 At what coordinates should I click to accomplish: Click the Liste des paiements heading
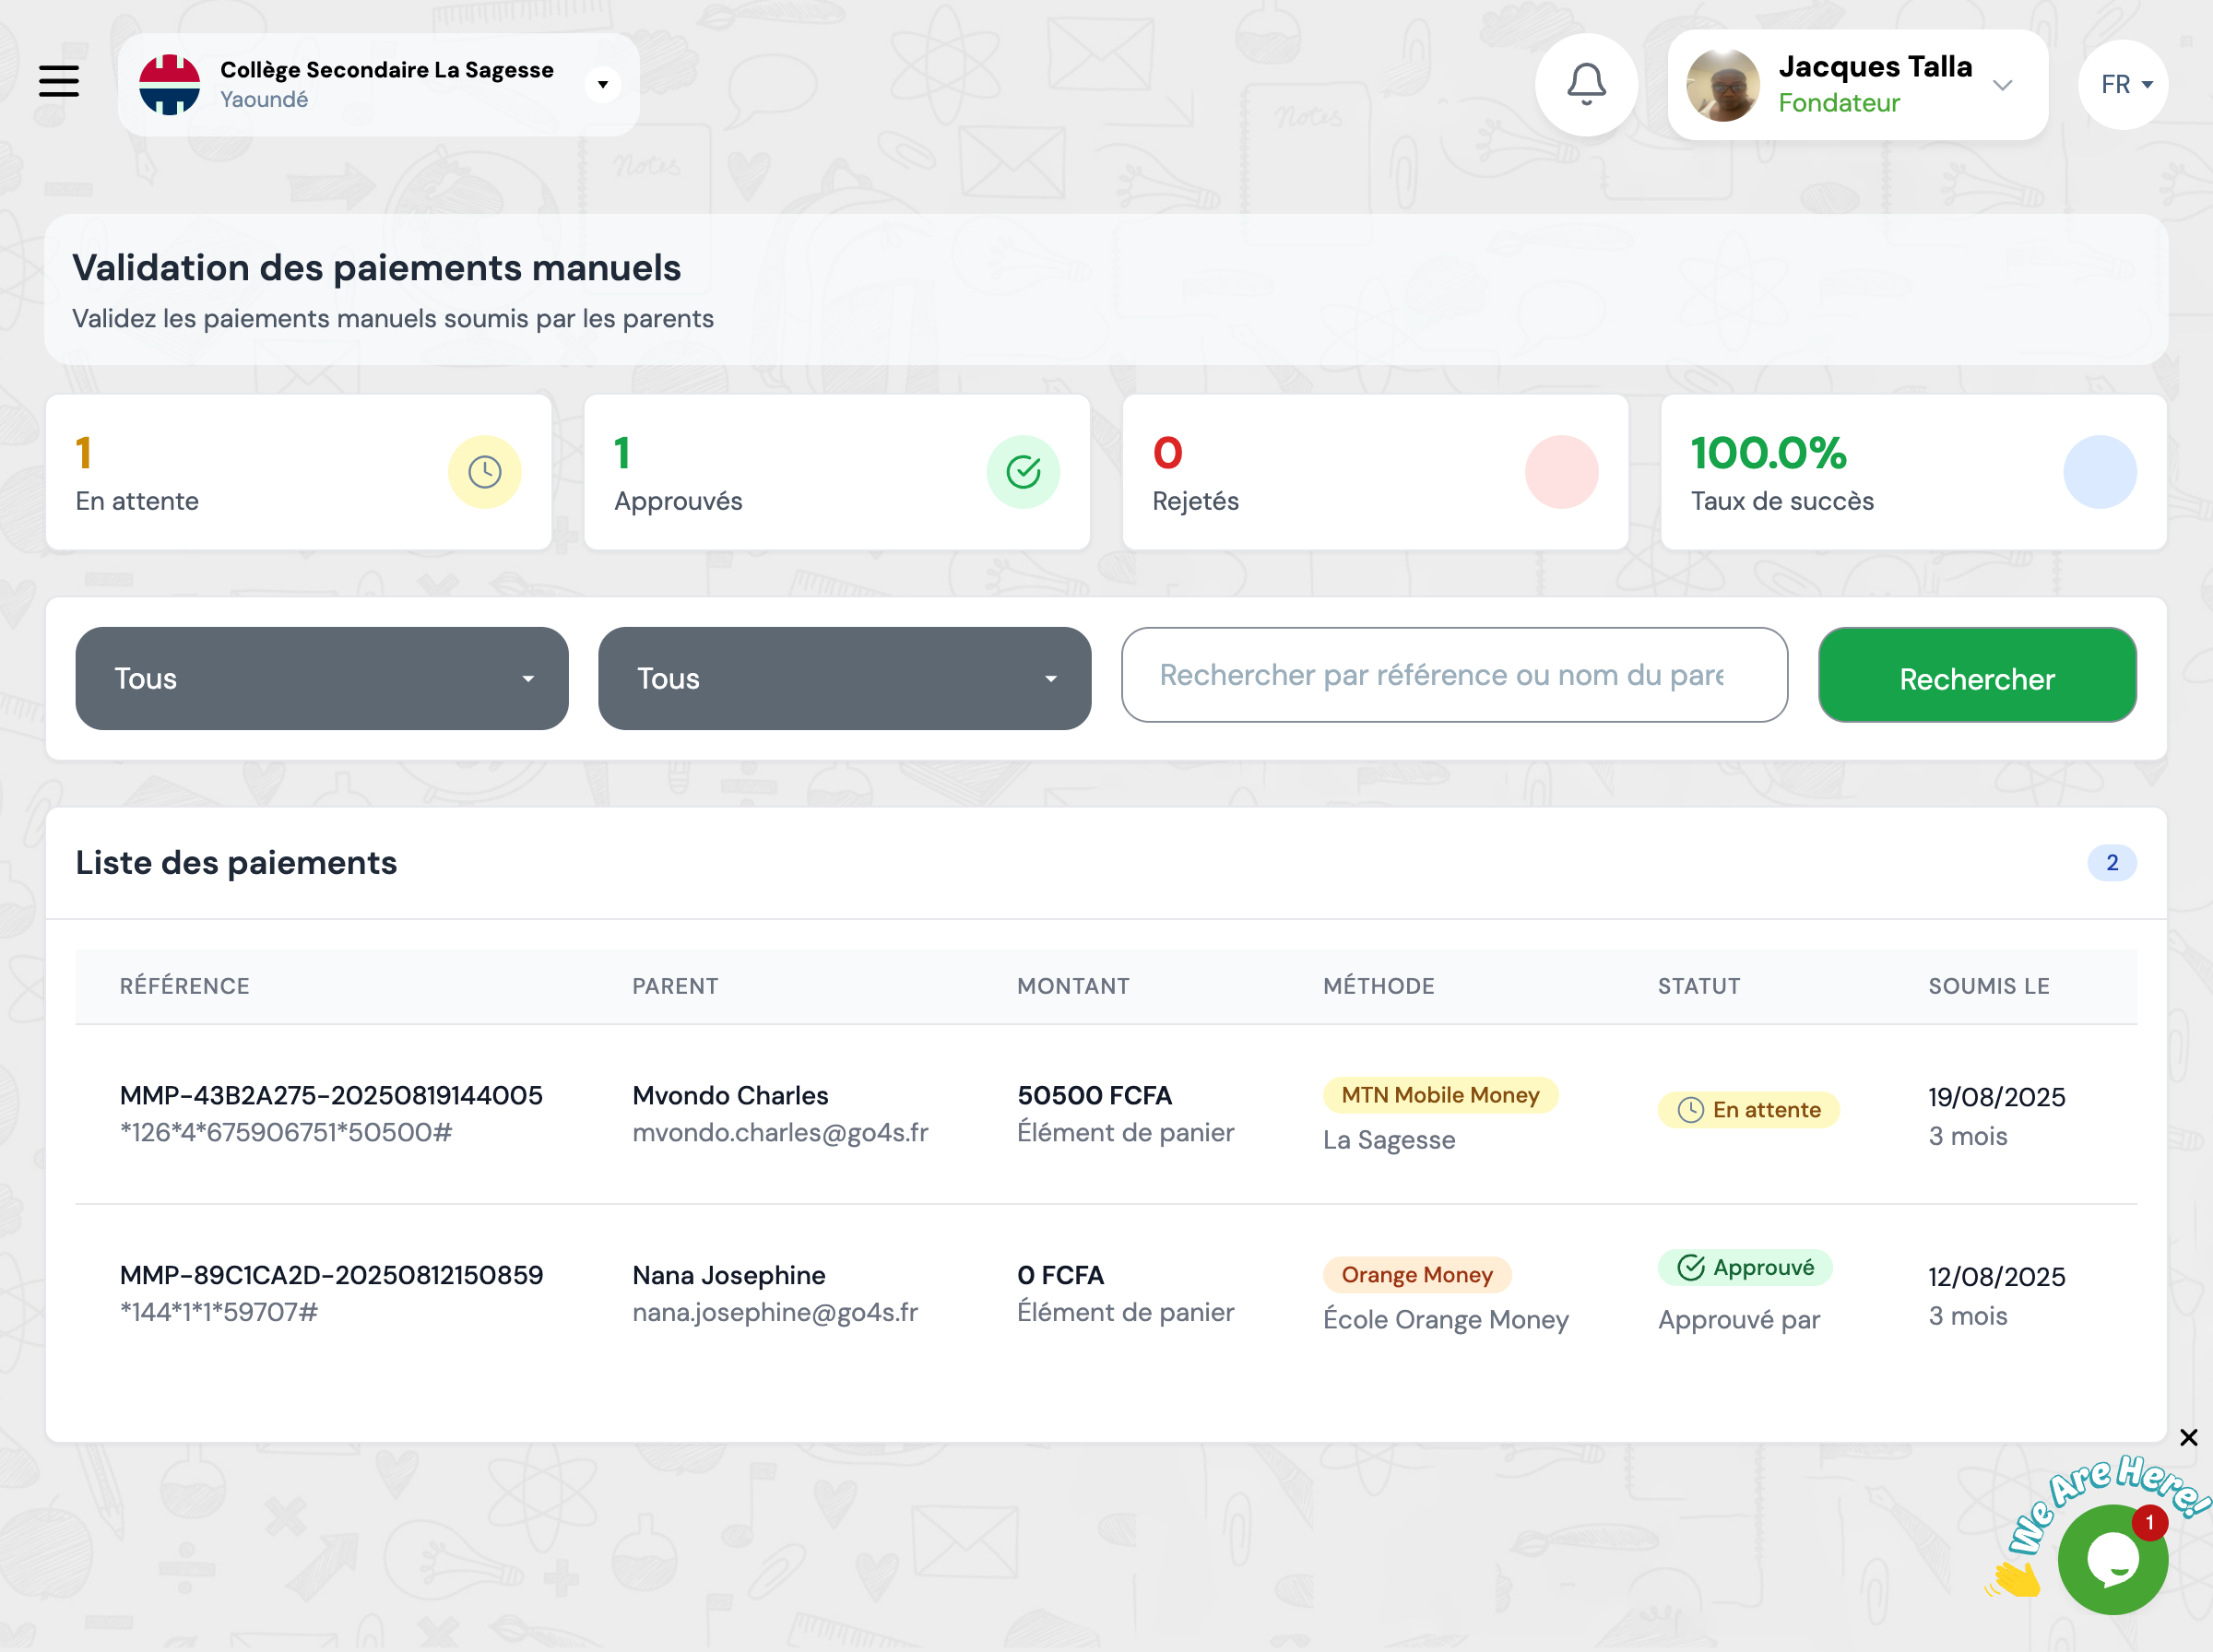coord(235,863)
